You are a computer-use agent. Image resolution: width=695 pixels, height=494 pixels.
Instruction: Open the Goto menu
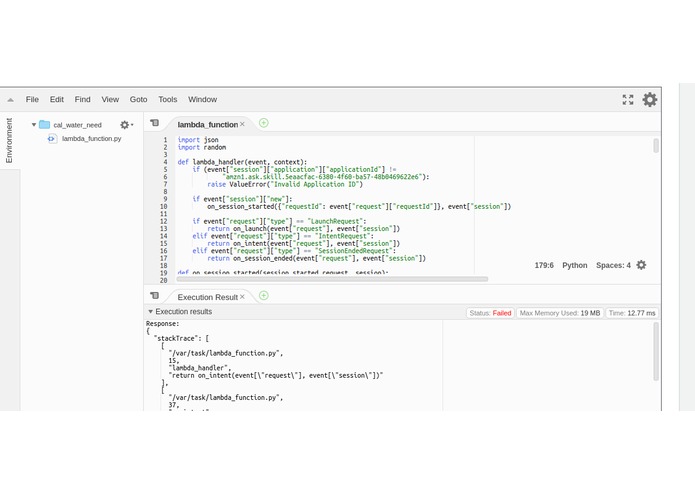coord(138,99)
